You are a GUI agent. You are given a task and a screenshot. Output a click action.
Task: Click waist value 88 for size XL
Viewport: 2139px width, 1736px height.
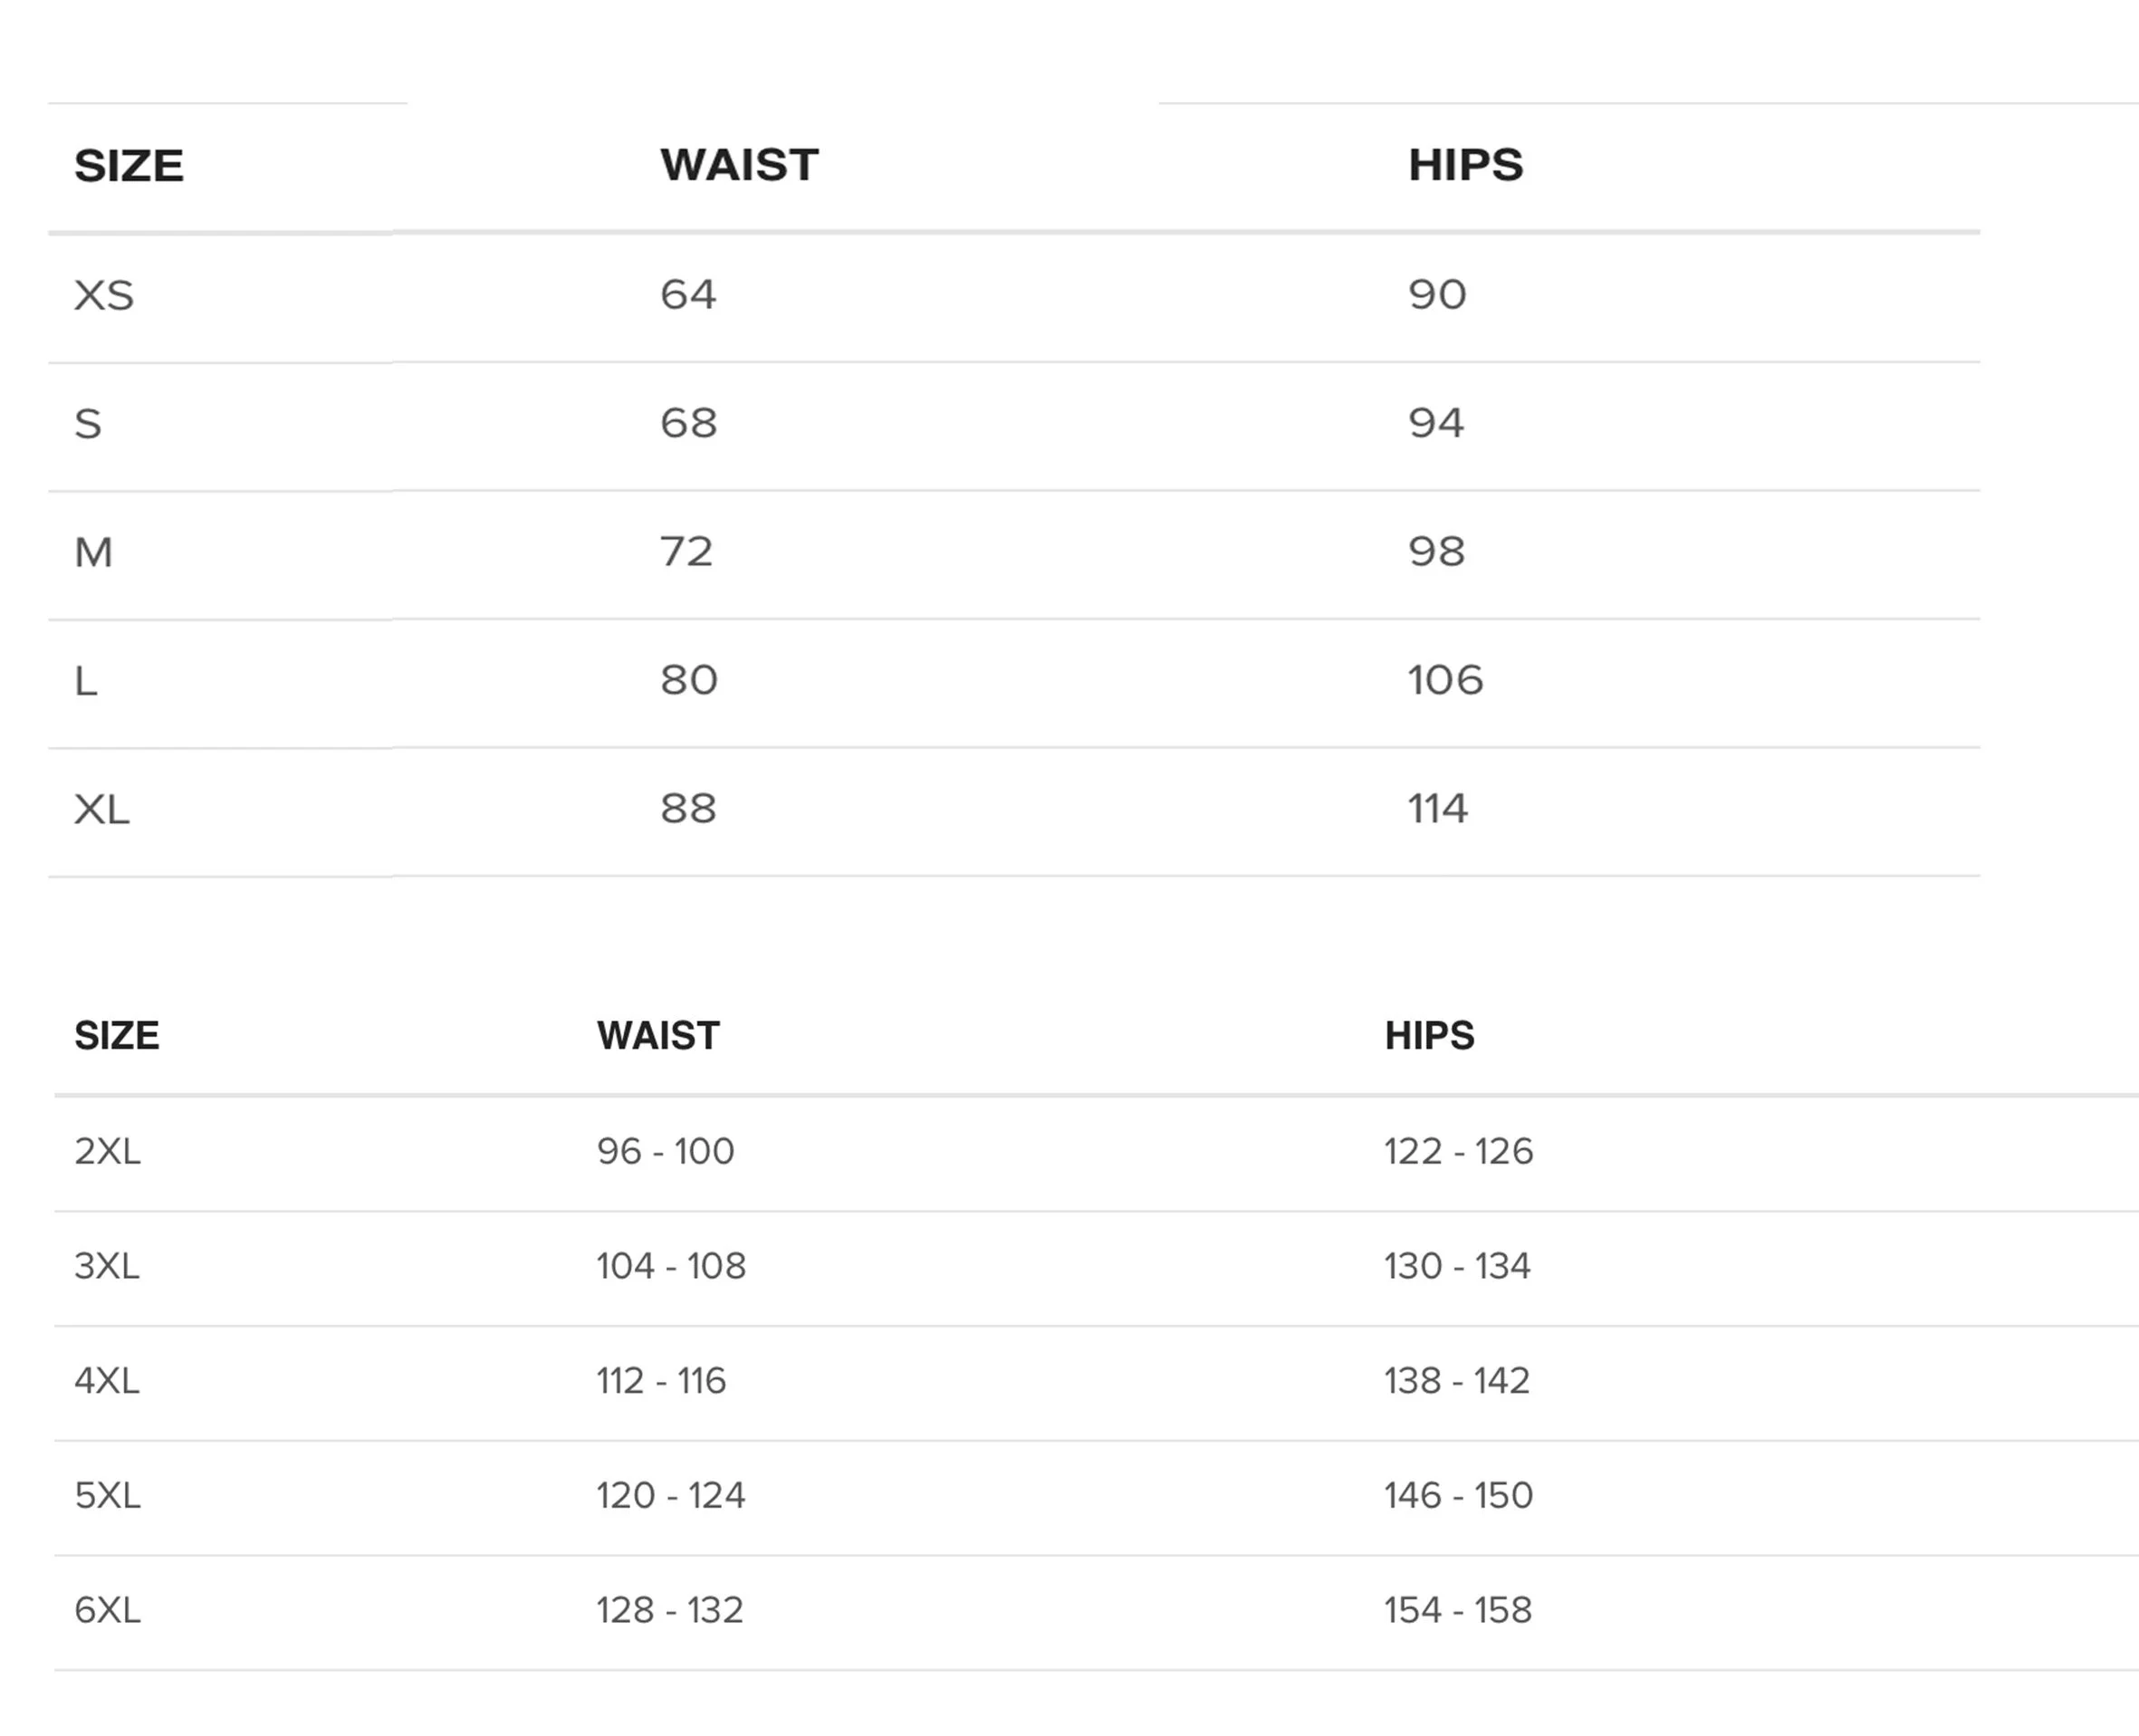pos(688,808)
